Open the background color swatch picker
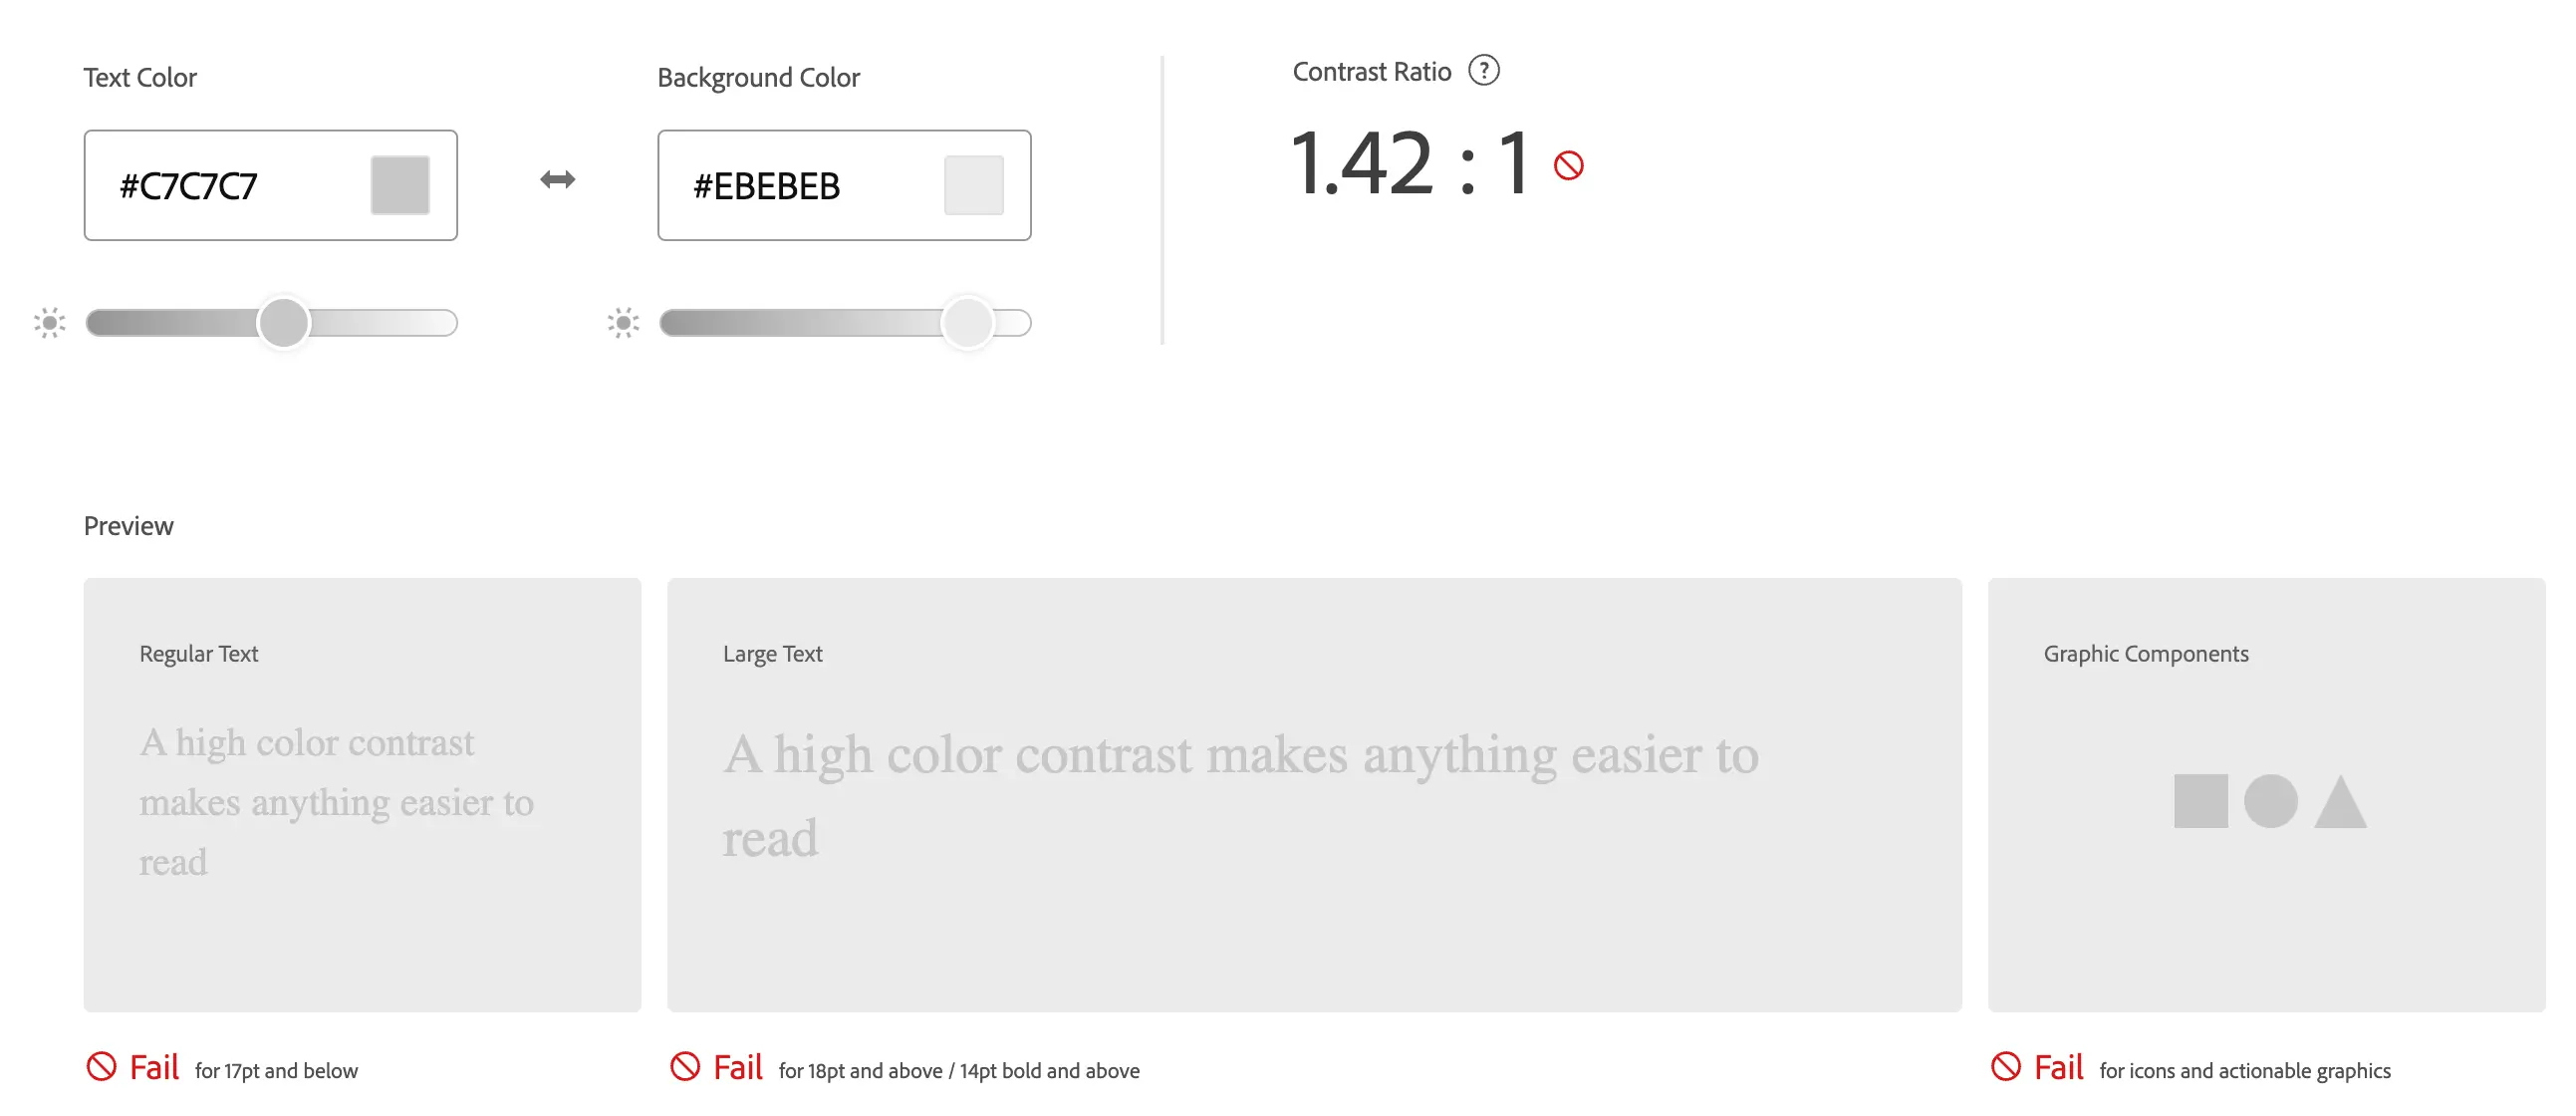 [x=973, y=185]
